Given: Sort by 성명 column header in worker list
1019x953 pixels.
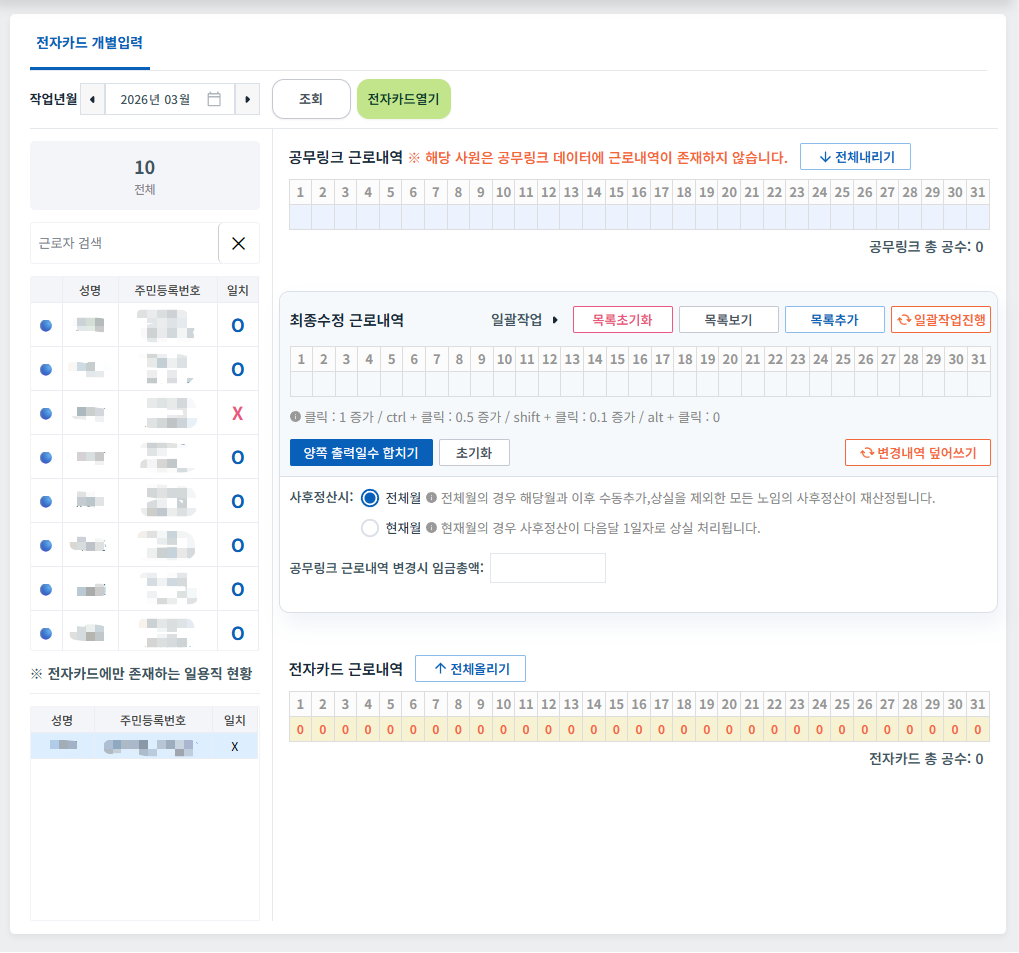Looking at the screenshot, I should pyautogui.click(x=90, y=290).
